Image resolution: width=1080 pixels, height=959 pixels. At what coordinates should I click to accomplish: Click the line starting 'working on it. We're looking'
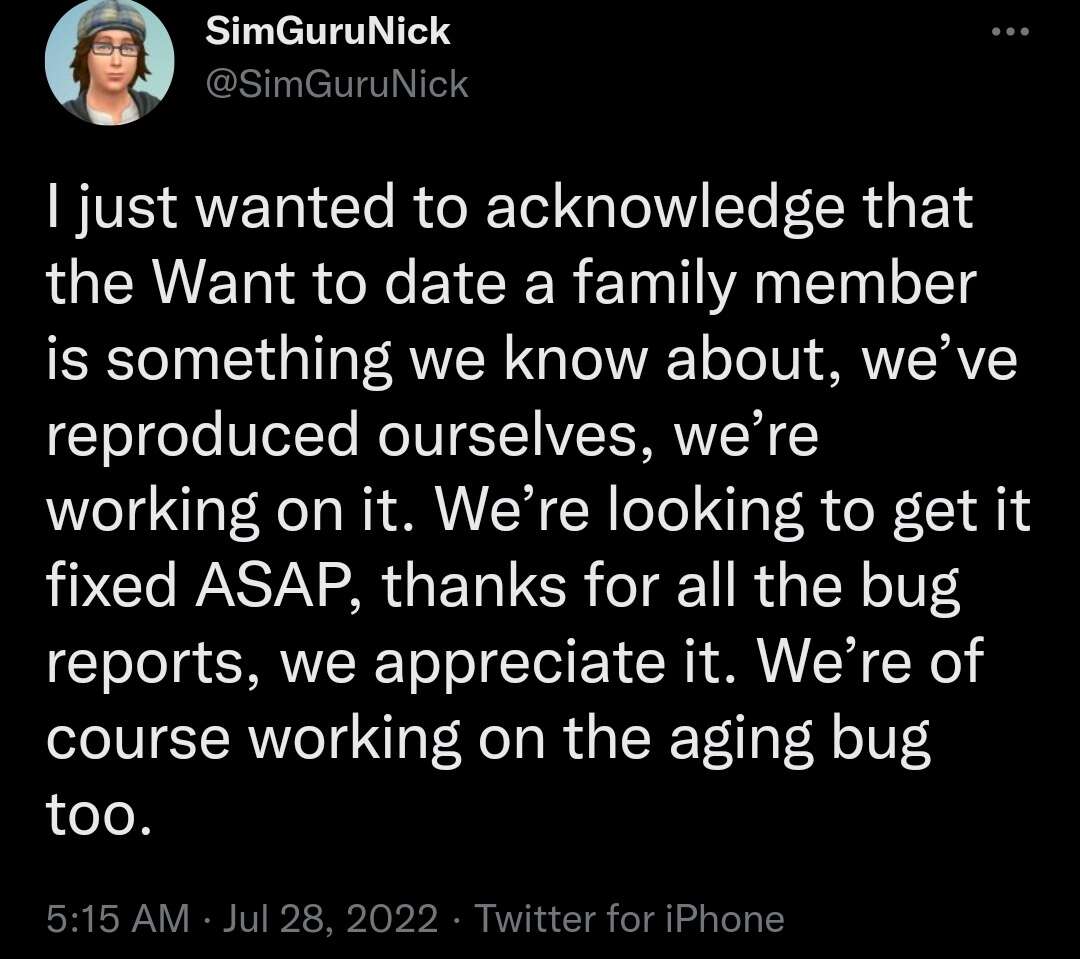539,512
